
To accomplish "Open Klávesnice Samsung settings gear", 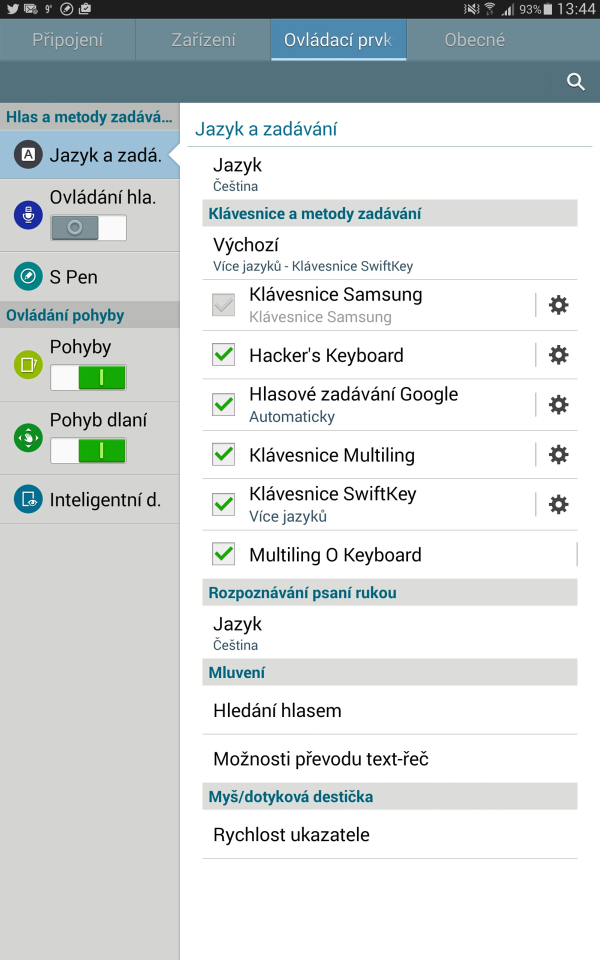I will [x=559, y=305].
